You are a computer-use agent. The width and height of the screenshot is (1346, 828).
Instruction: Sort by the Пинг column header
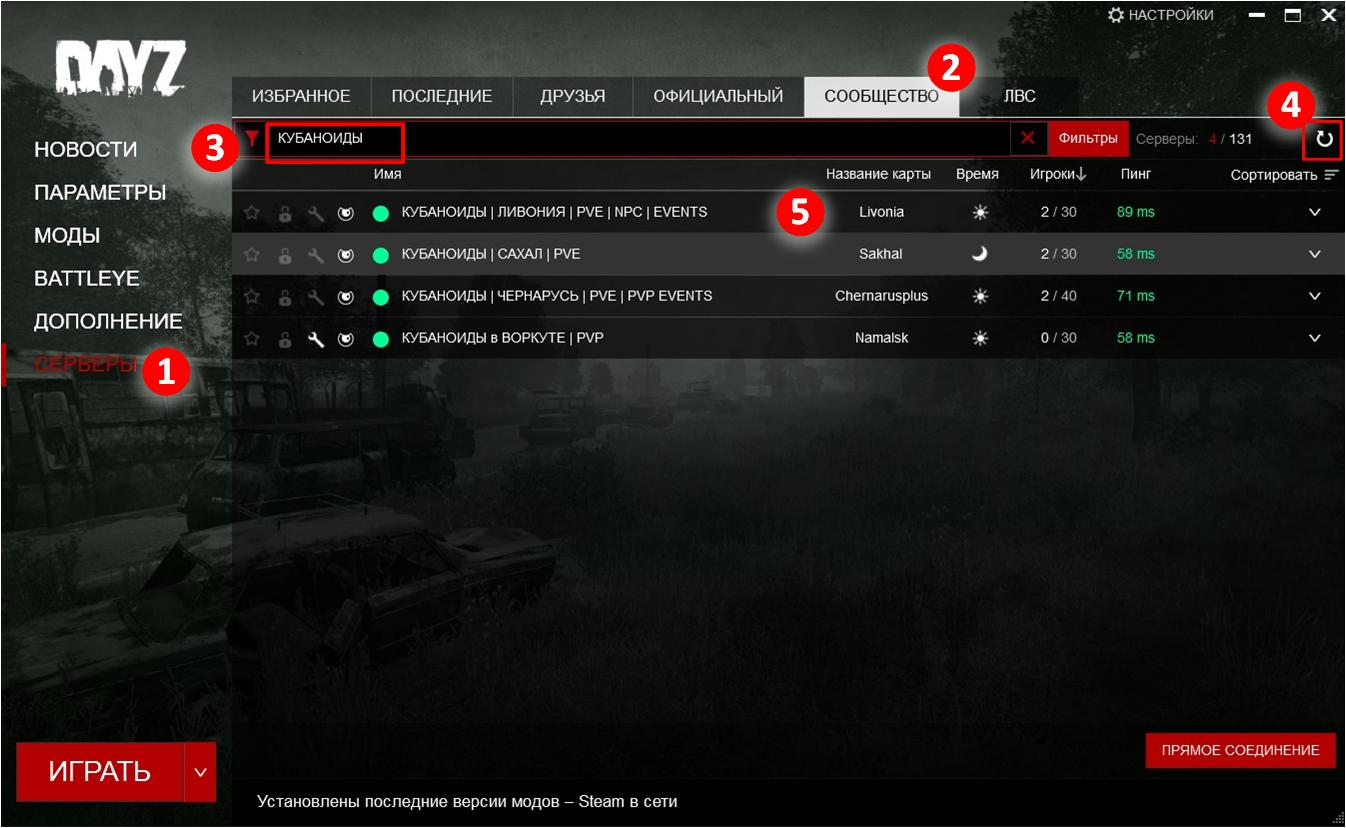(1136, 174)
